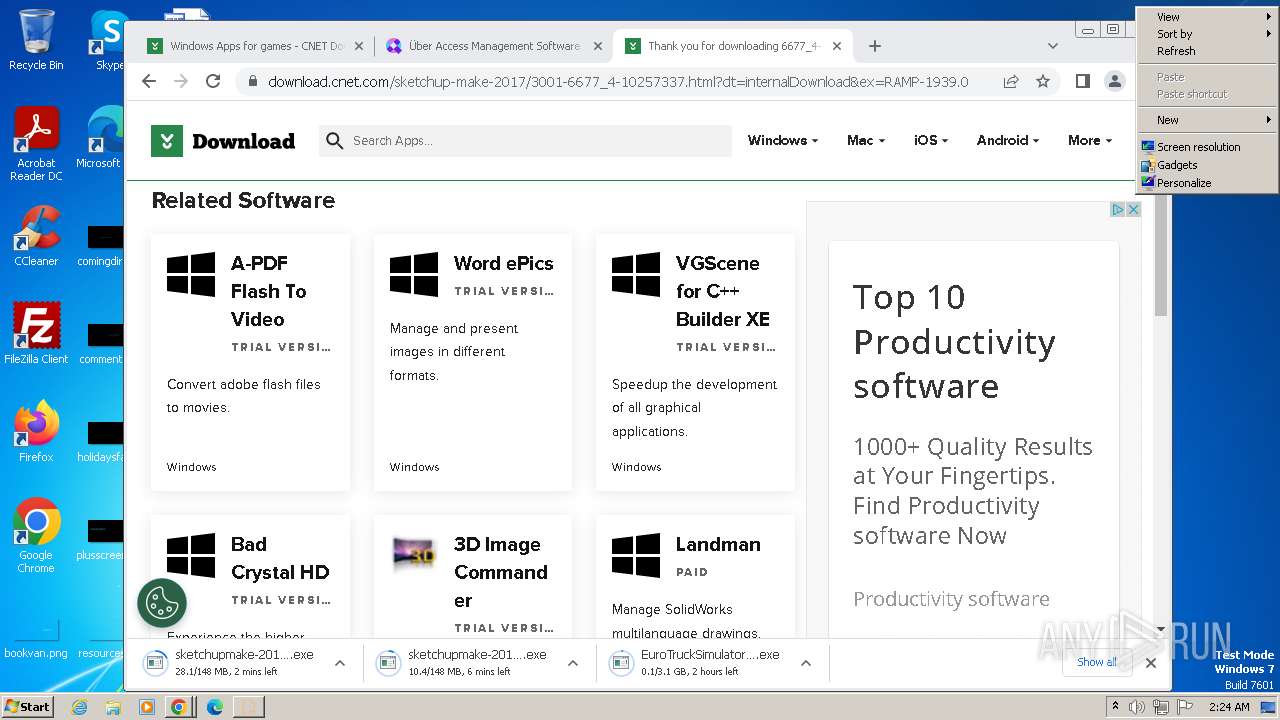The height and width of the screenshot is (720, 1280).
Task: Click the Chrome taskbar icon
Action: pos(179,707)
